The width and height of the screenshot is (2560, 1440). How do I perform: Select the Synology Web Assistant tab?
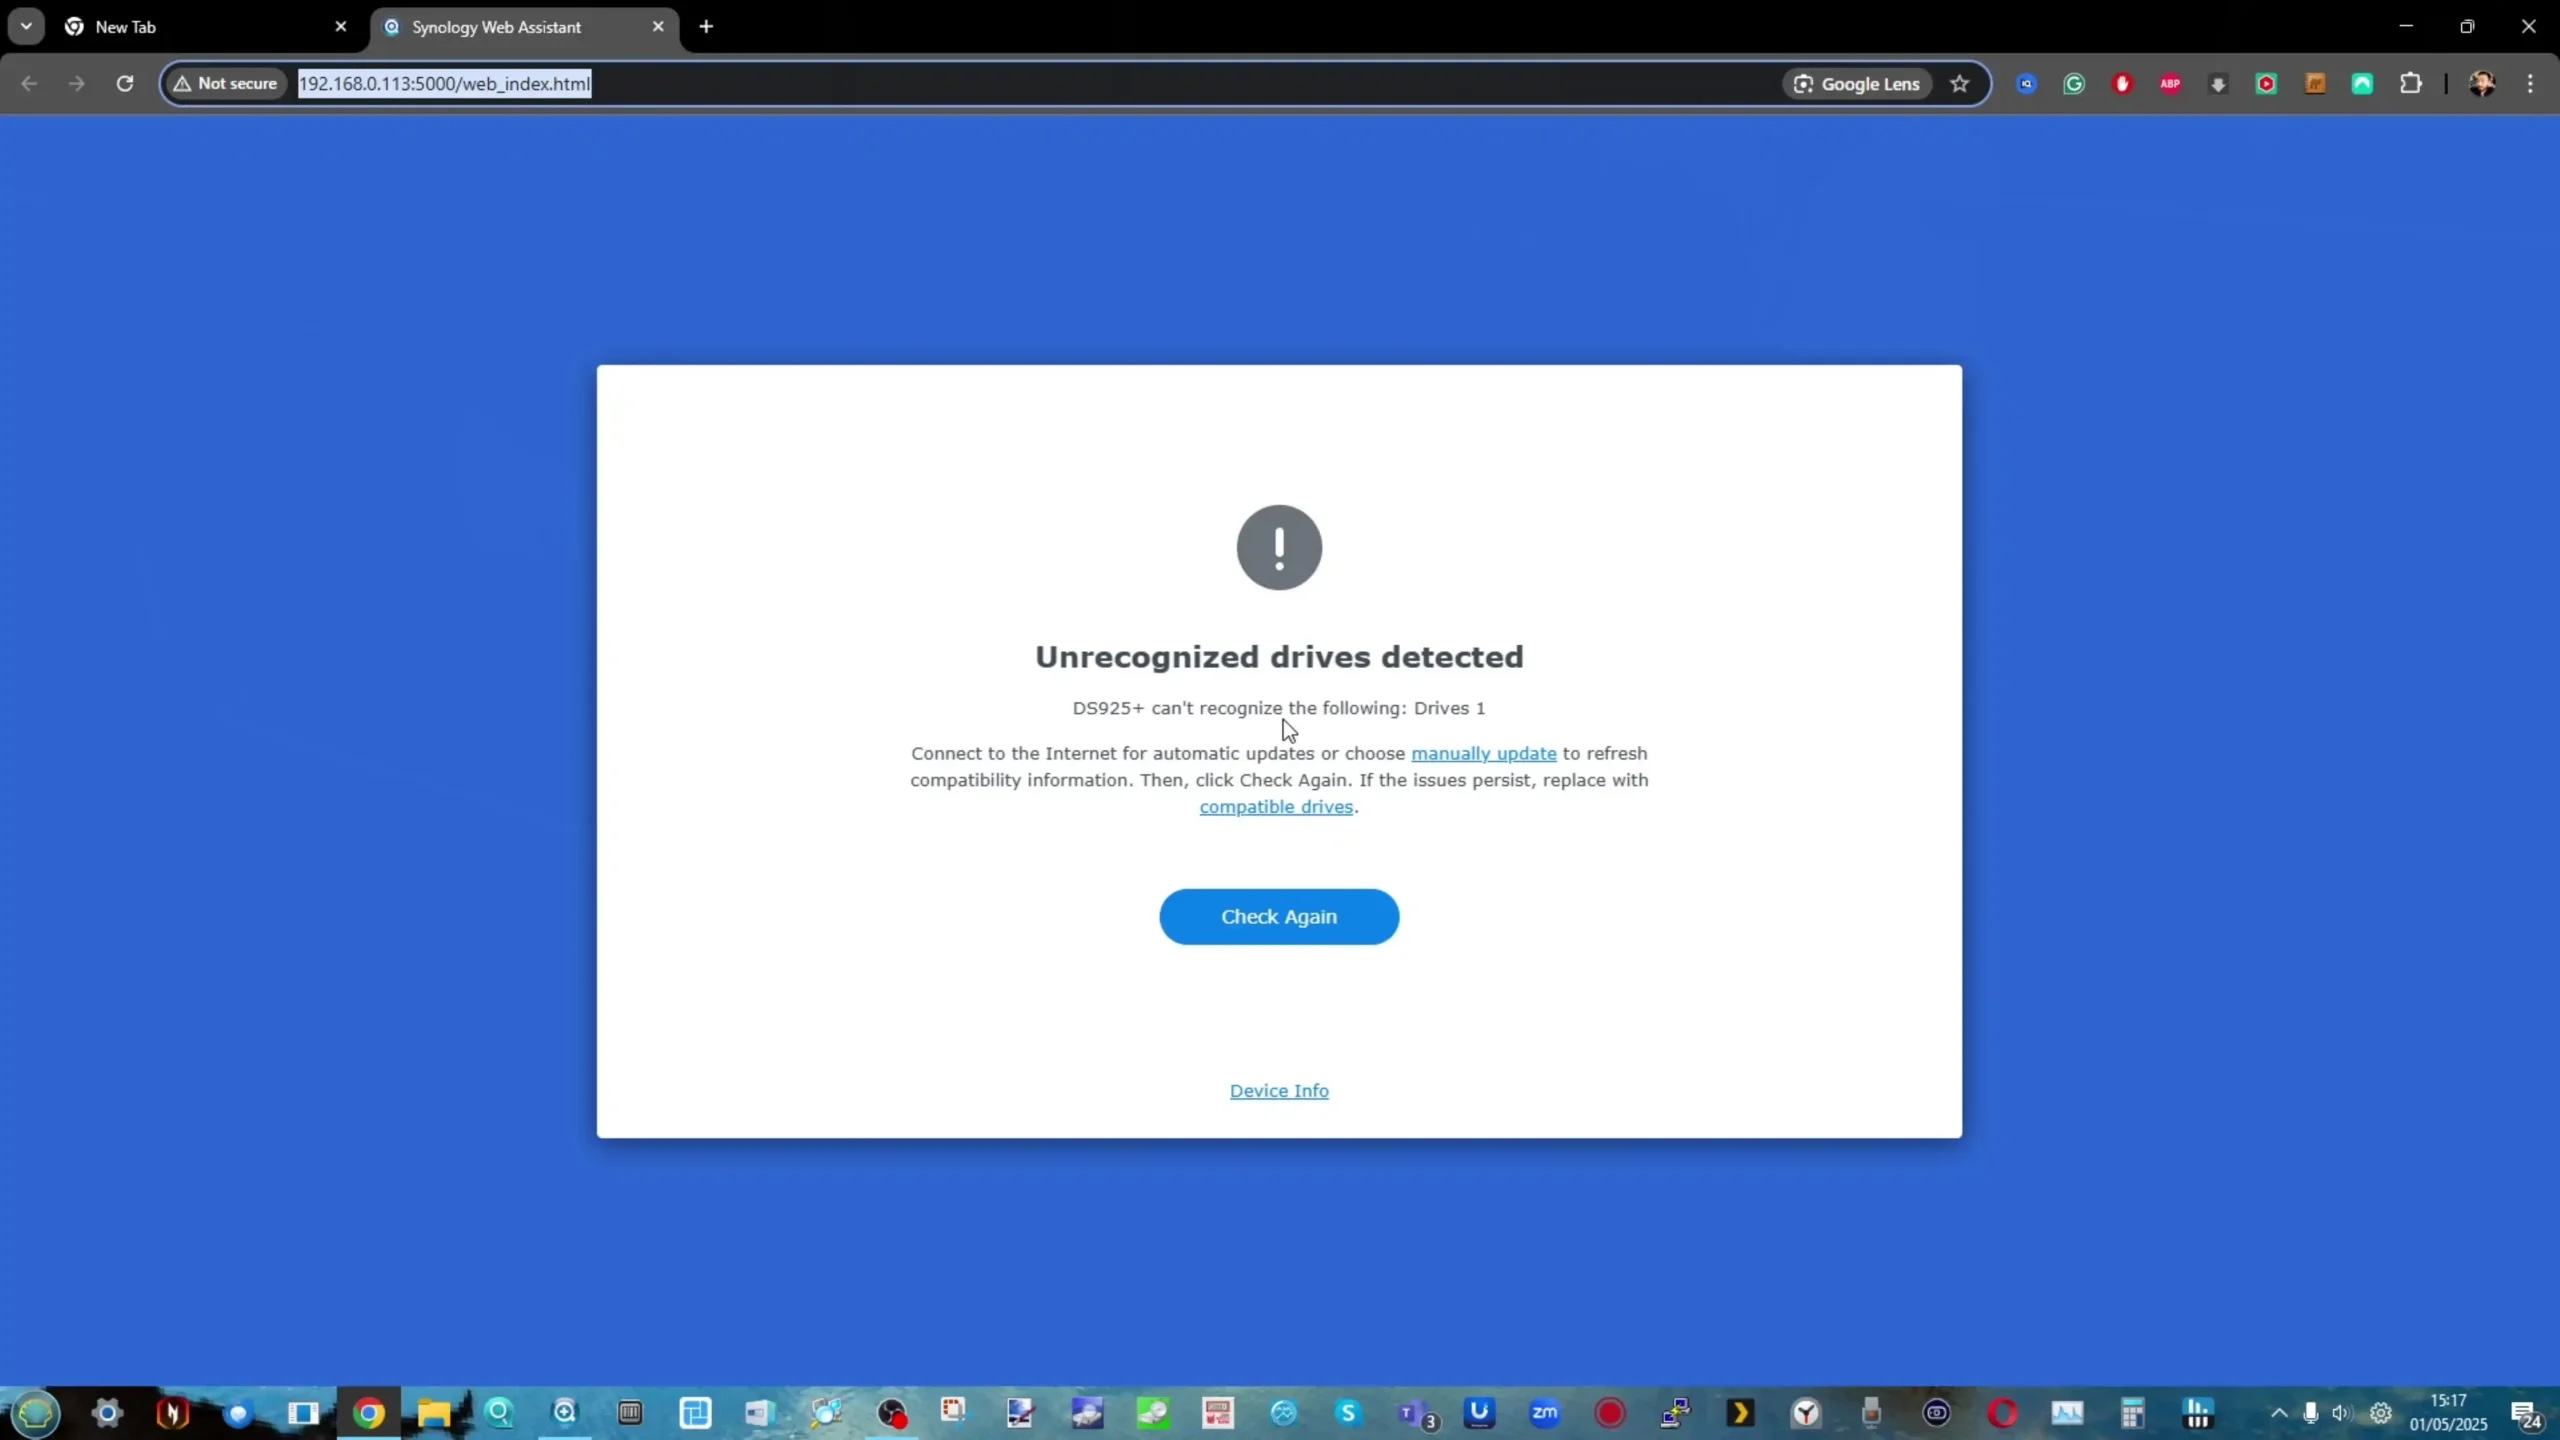(510, 27)
